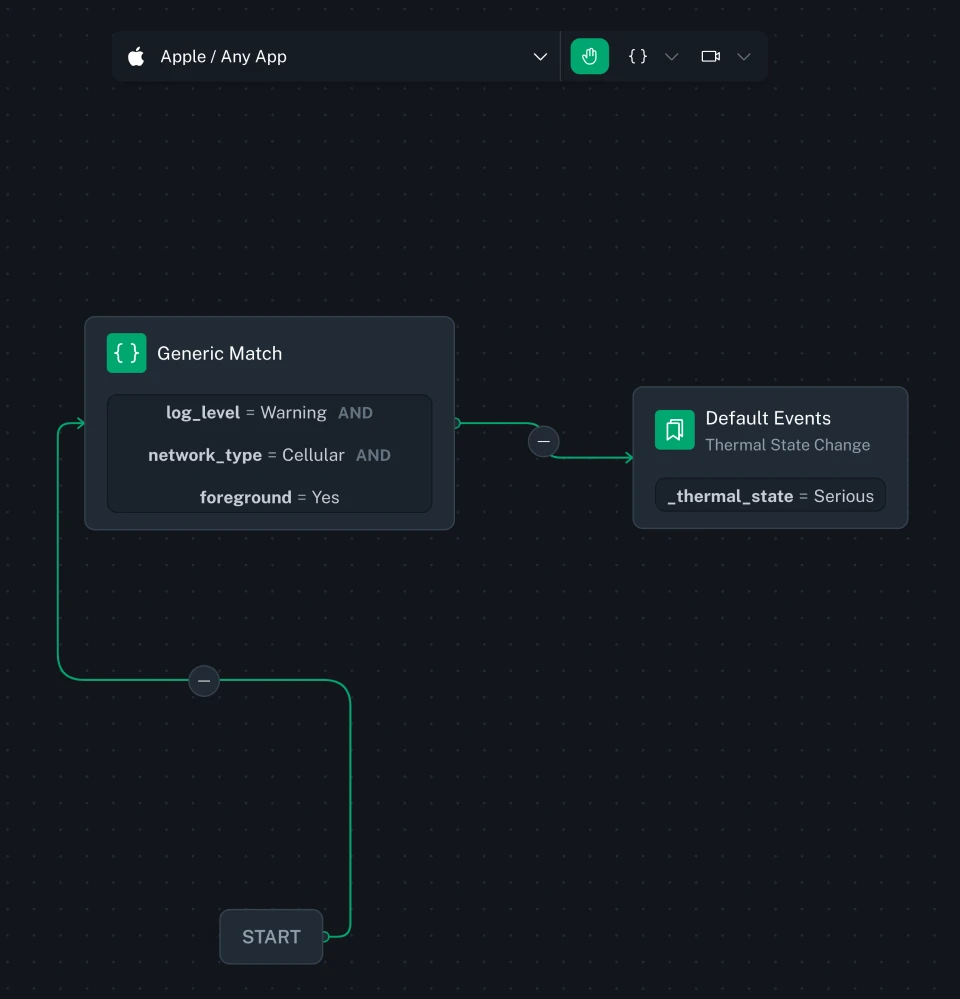Click the braces icon on the Generic Match node

click(126, 353)
